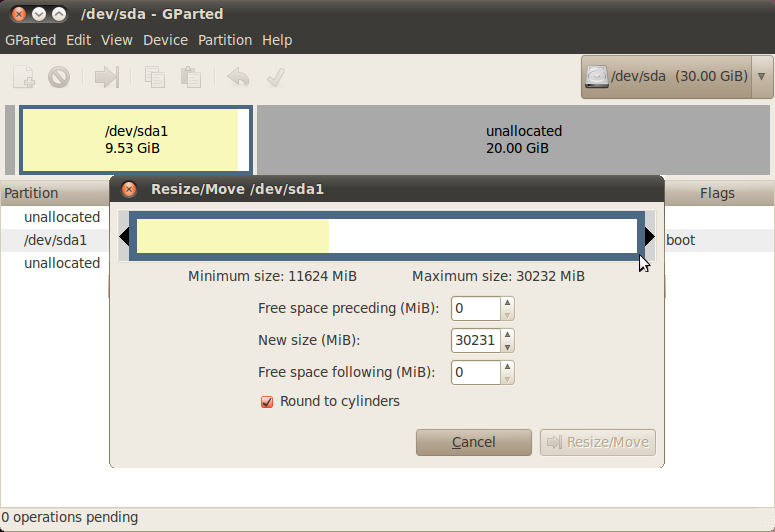The height and width of the screenshot is (532, 775).
Task: Select the last unallocated row in list
Action: click(54, 263)
